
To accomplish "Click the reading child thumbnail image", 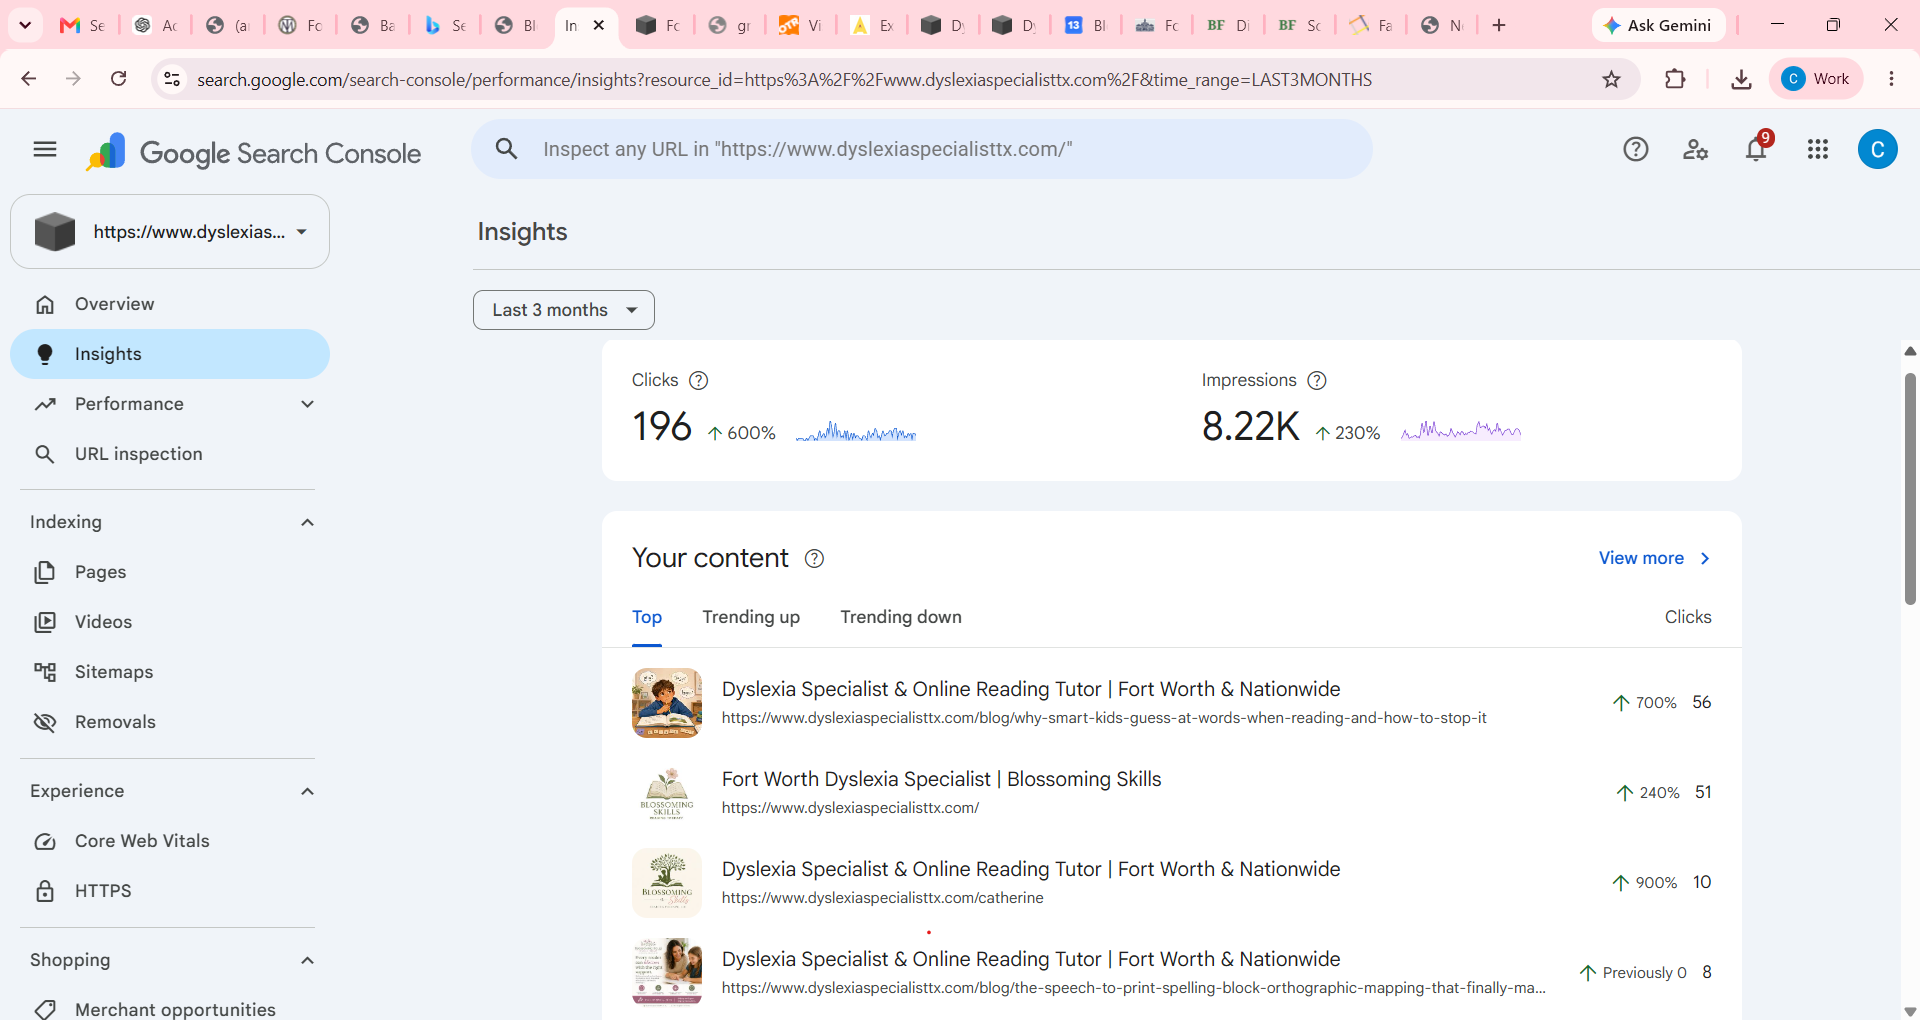I will [667, 703].
